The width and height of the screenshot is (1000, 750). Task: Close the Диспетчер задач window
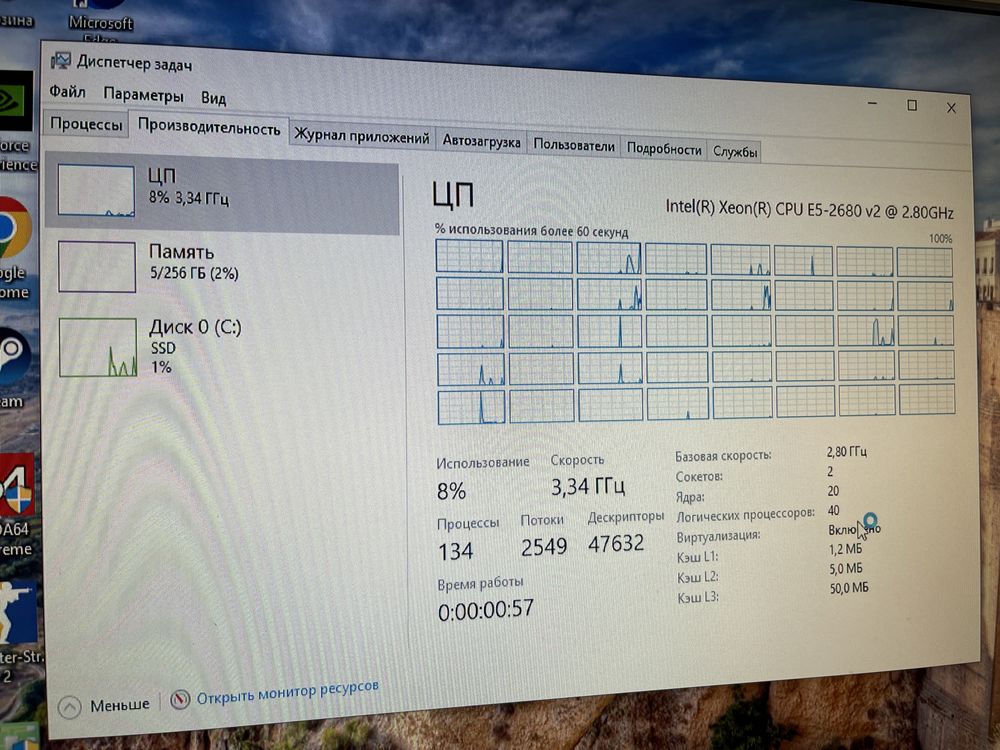(x=951, y=108)
